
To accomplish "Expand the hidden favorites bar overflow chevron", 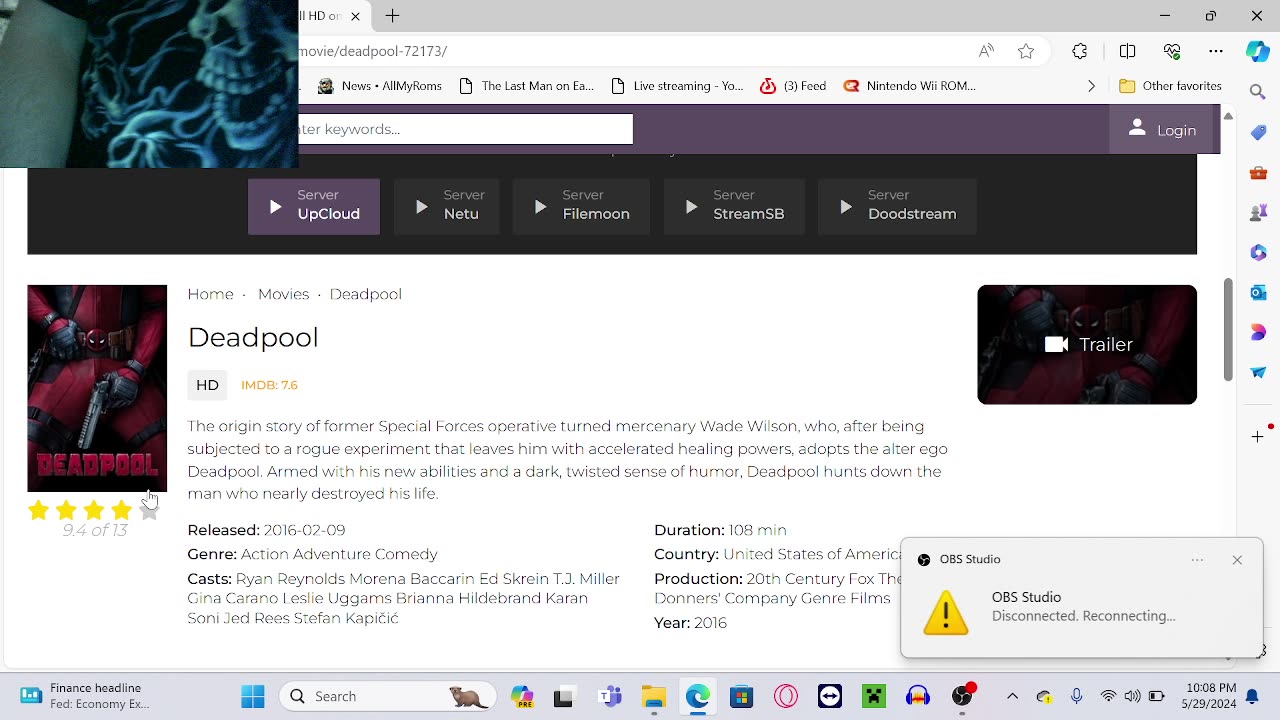I will 1091,86.
